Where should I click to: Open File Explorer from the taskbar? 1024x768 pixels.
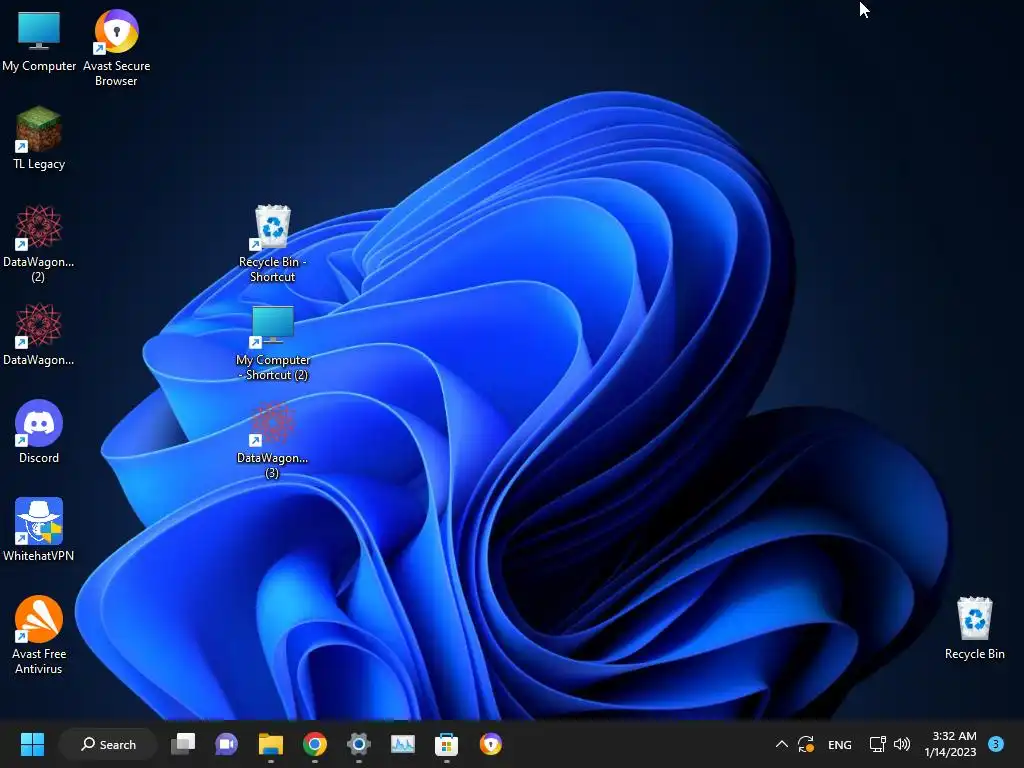tap(270, 744)
